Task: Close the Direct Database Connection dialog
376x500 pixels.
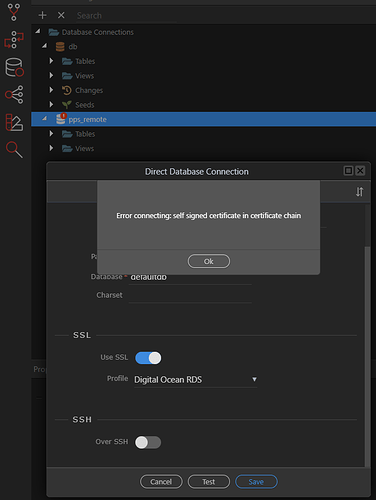Action: [360, 171]
